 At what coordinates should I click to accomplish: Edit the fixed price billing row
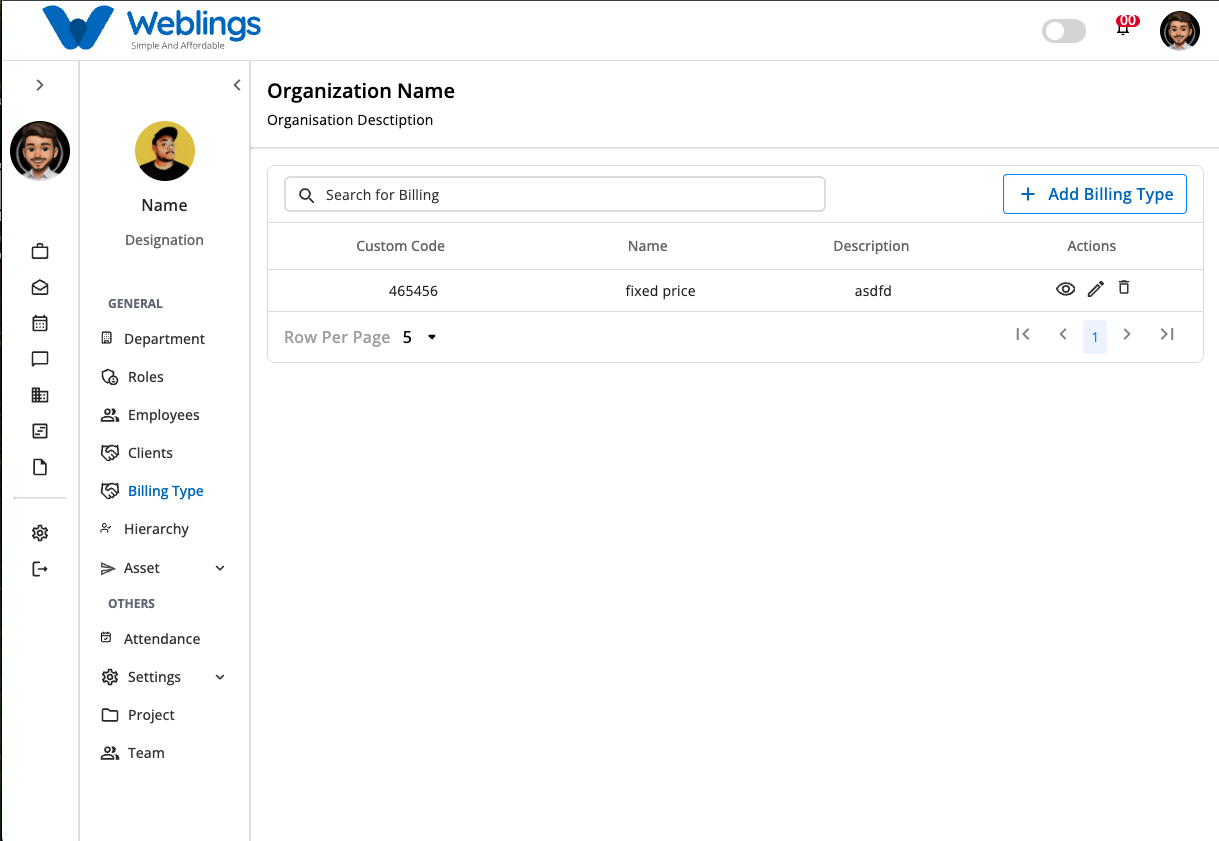coord(1096,289)
